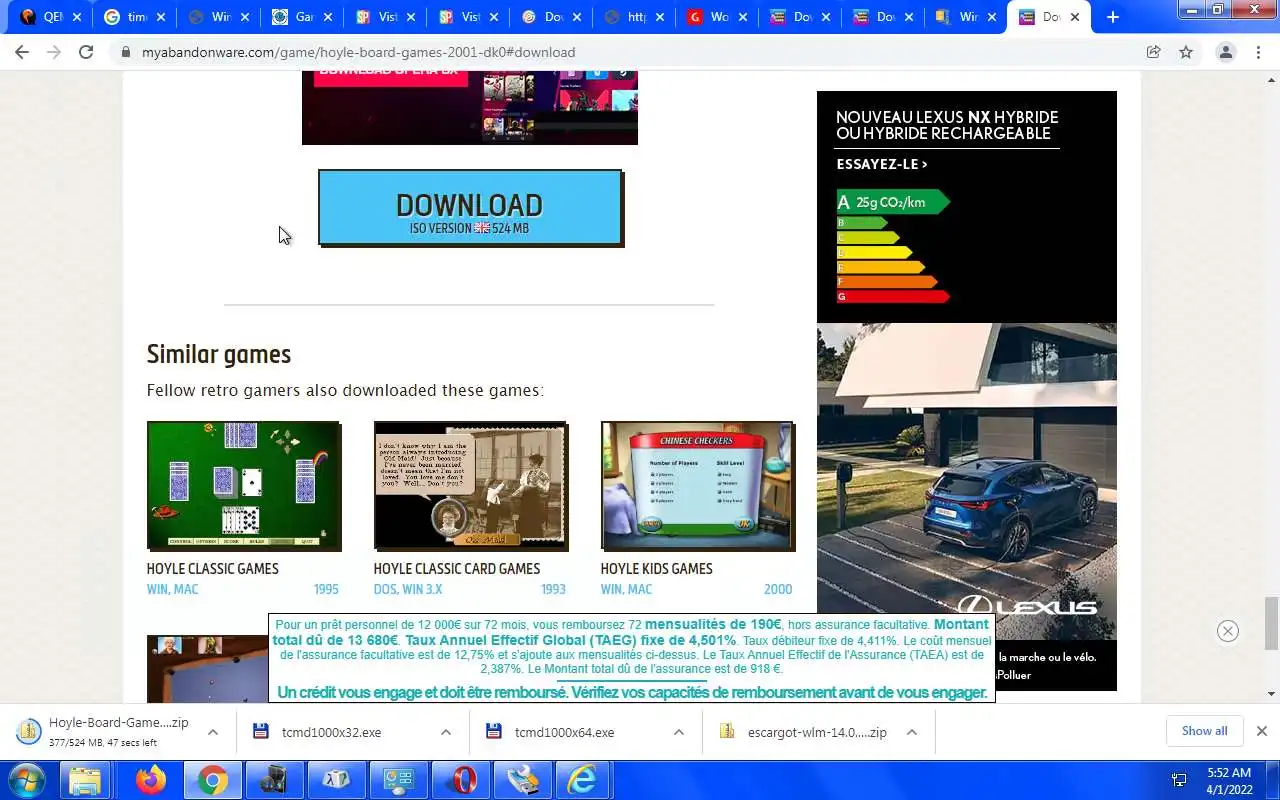Click the French personal loan ad banner
This screenshot has height=800, width=1280.
point(632,658)
